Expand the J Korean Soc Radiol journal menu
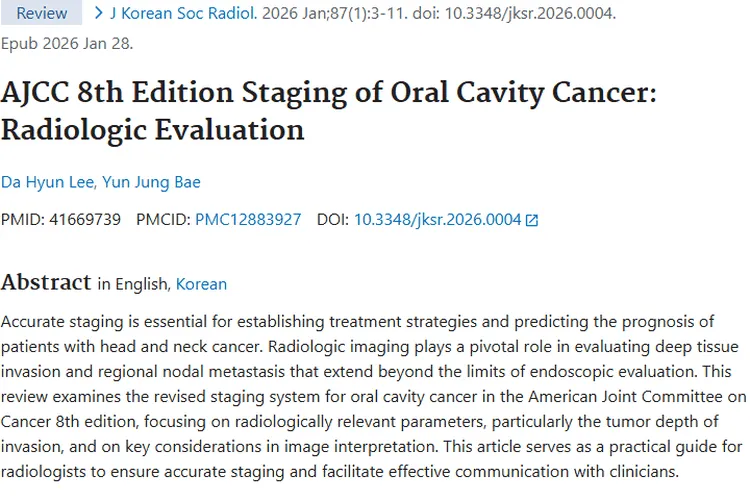 pos(184,14)
